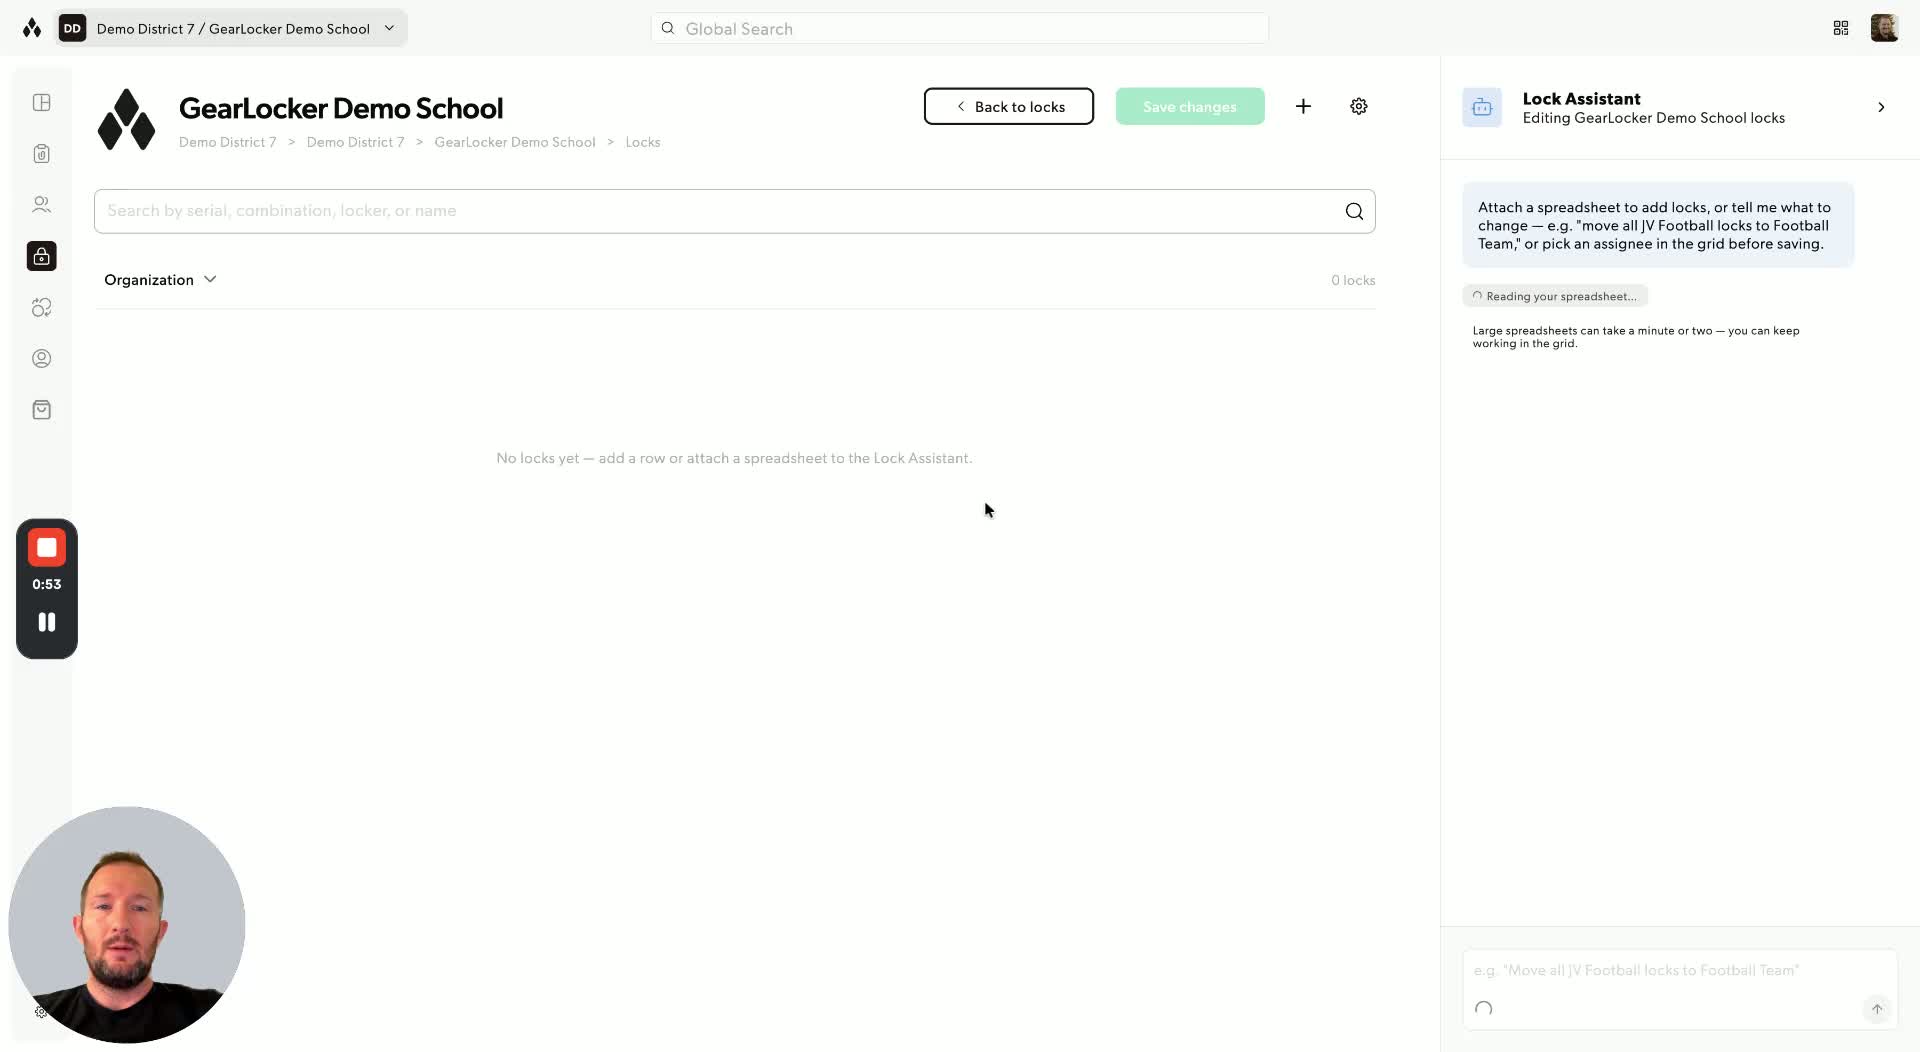Click the Lock Assistant robot icon
1920x1052 pixels.
(x=1482, y=107)
